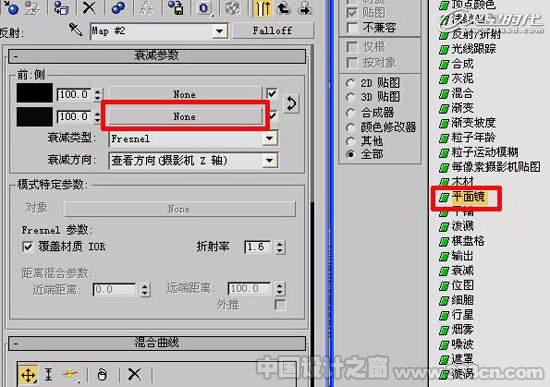
Task: Expand the Map #2 name dropdown
Action: (x=220, y=31)
